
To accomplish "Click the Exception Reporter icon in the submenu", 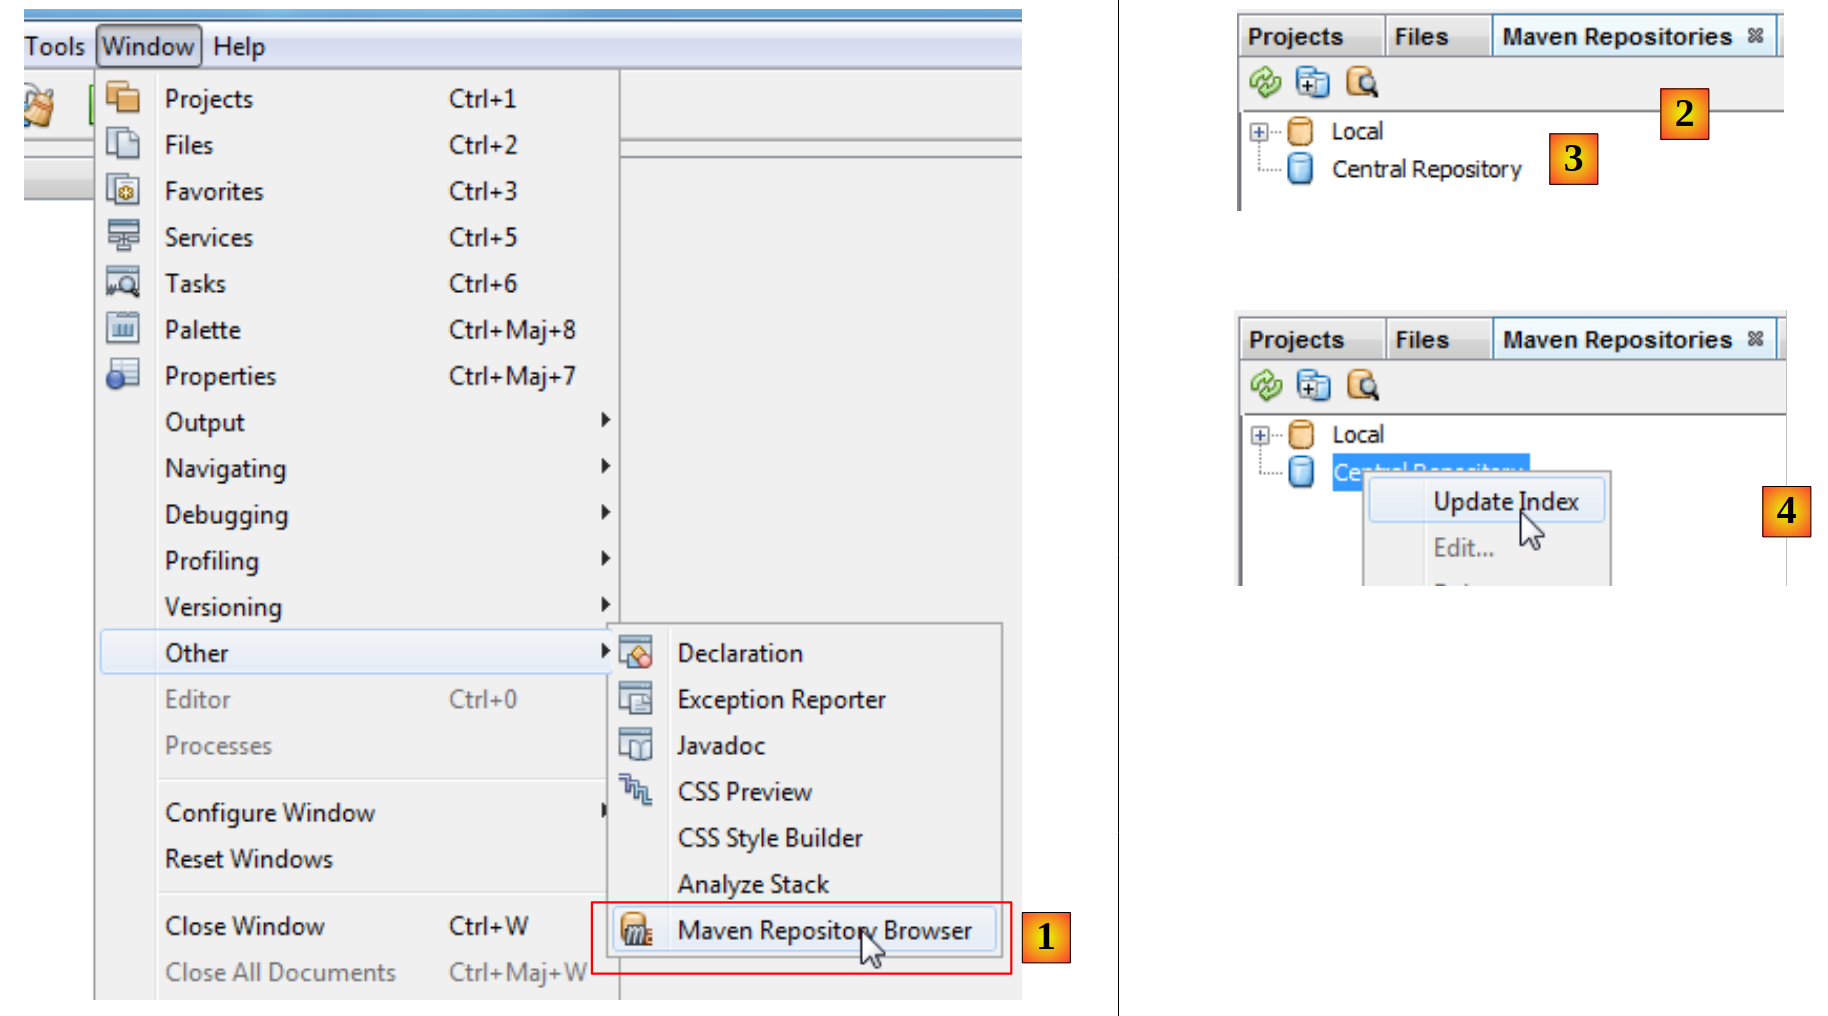I will (635, 699).
